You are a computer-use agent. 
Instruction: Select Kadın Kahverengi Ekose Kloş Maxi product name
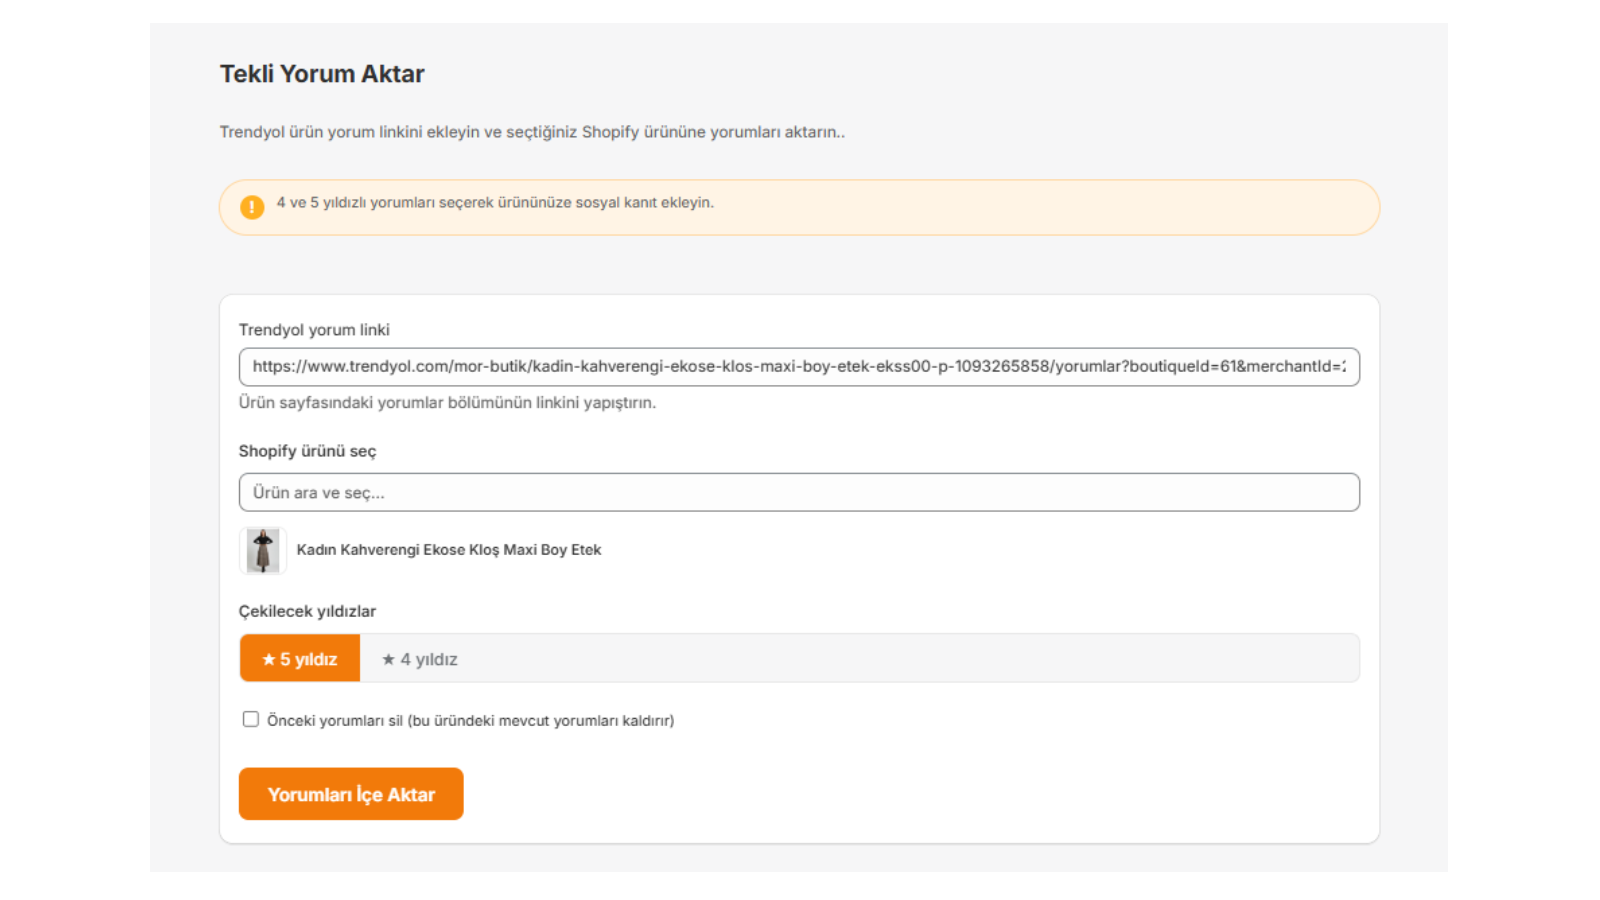448,550
